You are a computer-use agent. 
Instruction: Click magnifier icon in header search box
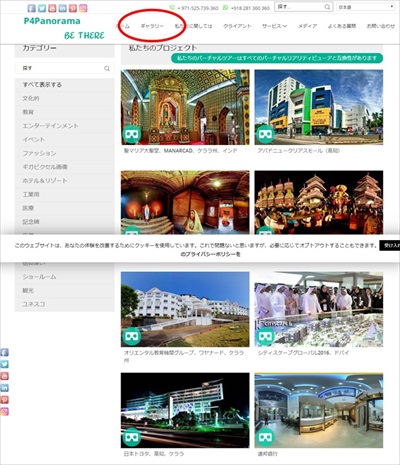[327, 7]
